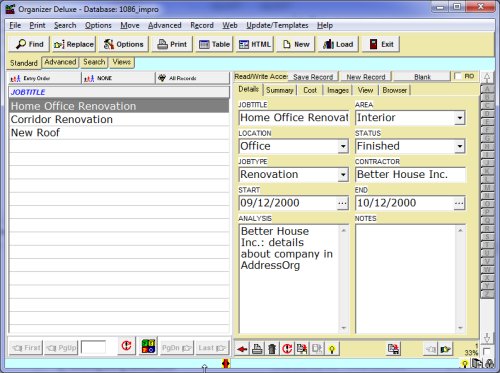Image resolution: width=500 pixels, height=373 pixels.
Task: Open the File menu
Action: click(15, 25)
